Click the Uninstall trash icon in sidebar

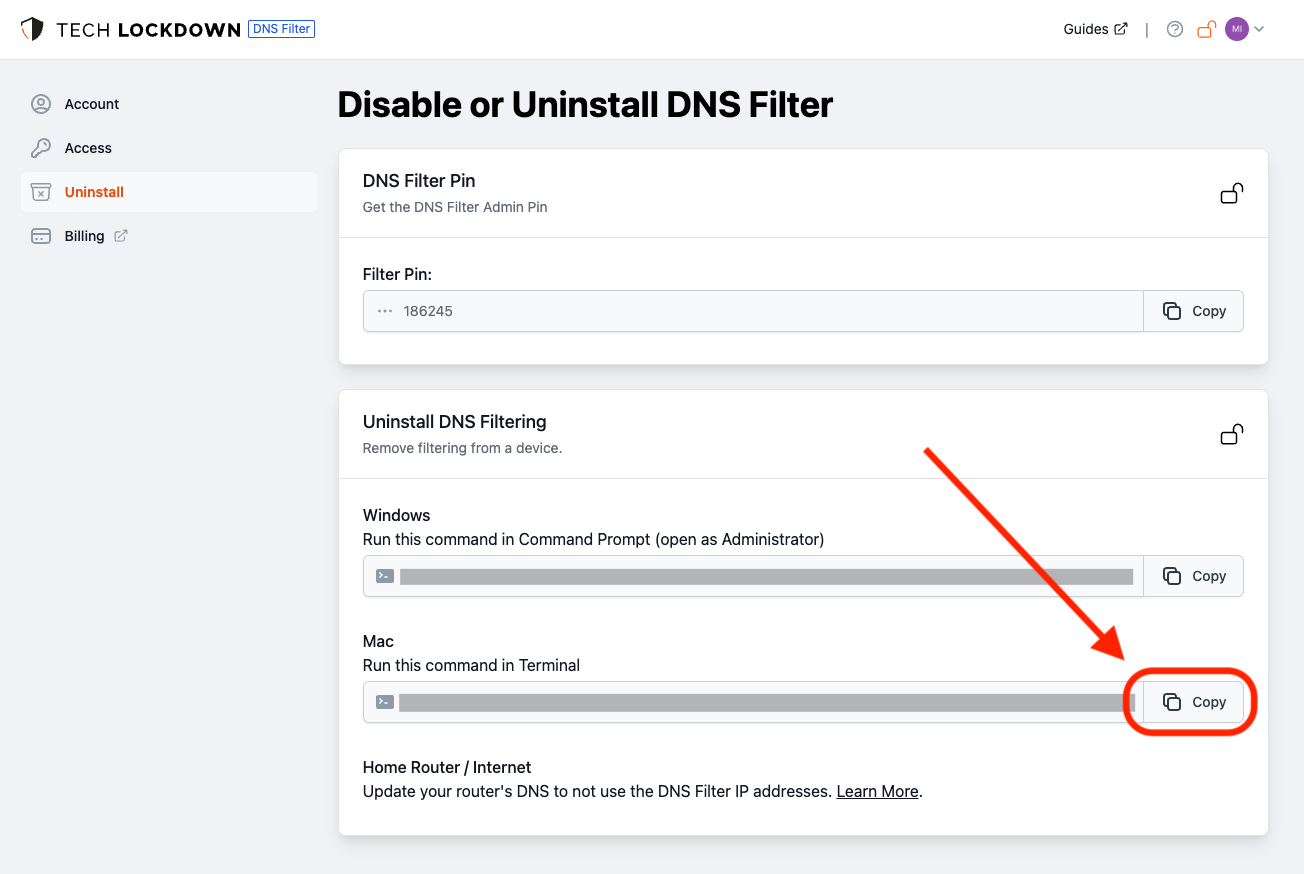point(40,191)
